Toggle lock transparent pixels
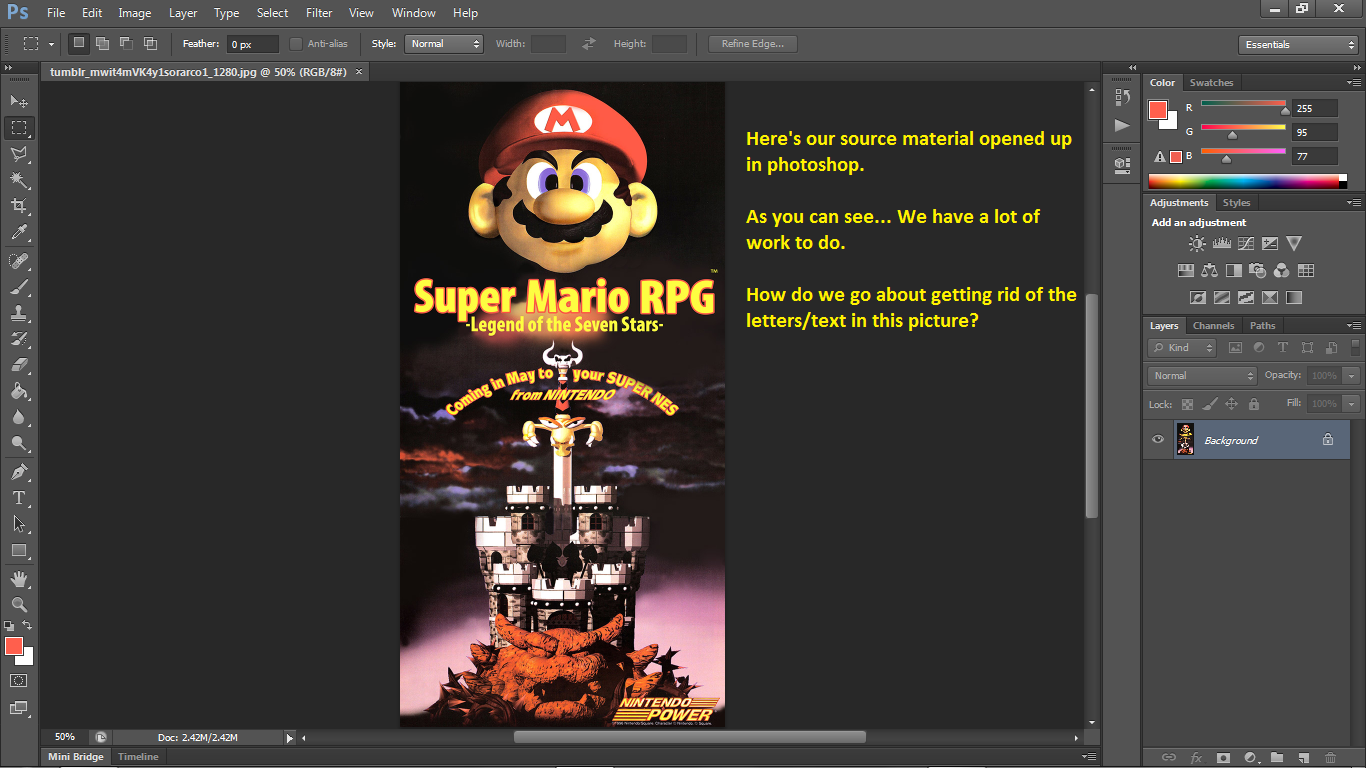The width and height of the screenshot is (1366, 768). tap(1187, 404)
